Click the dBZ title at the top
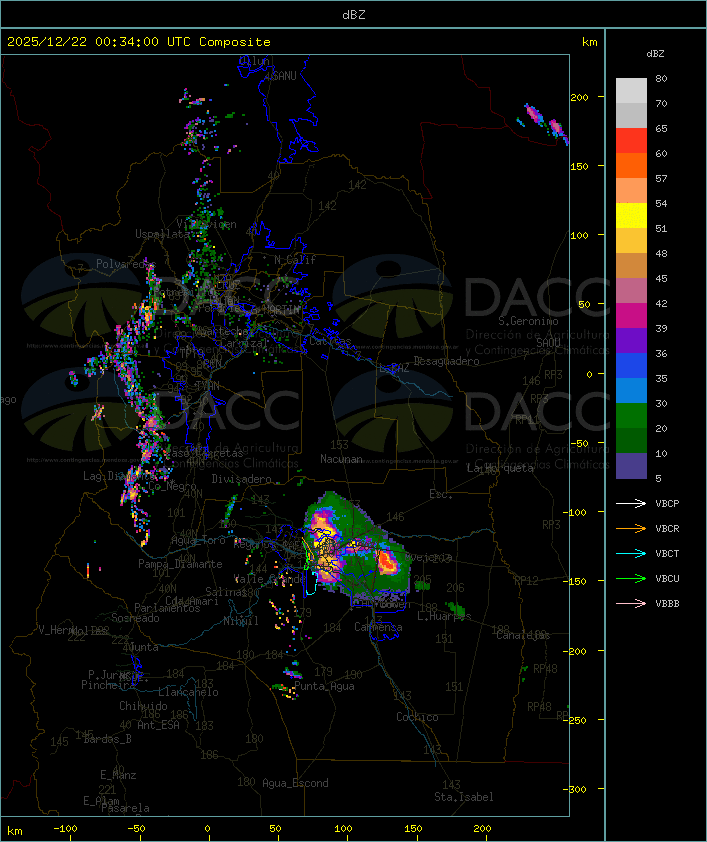This screenshot has height=842, width=707. pos(354,14)
